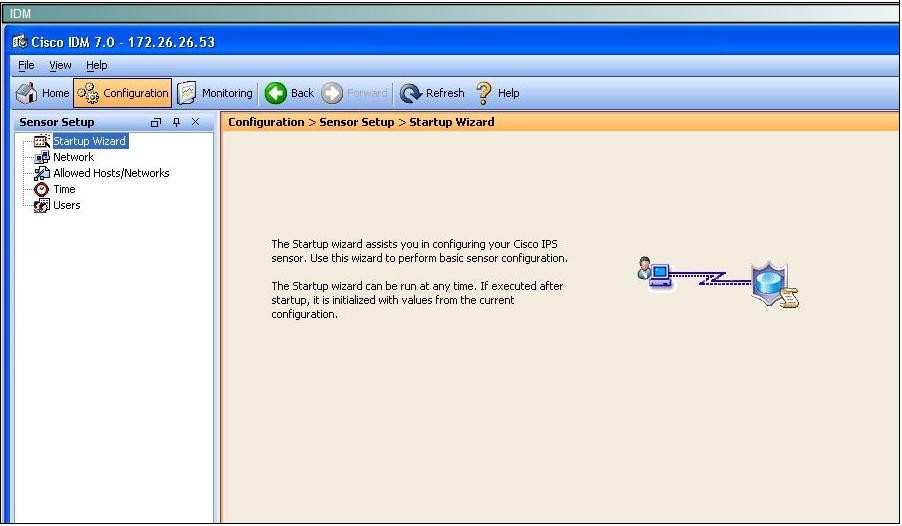Float the Sensor Setup panel
This screenshot has height=526, width=902.
pos(156,122)
